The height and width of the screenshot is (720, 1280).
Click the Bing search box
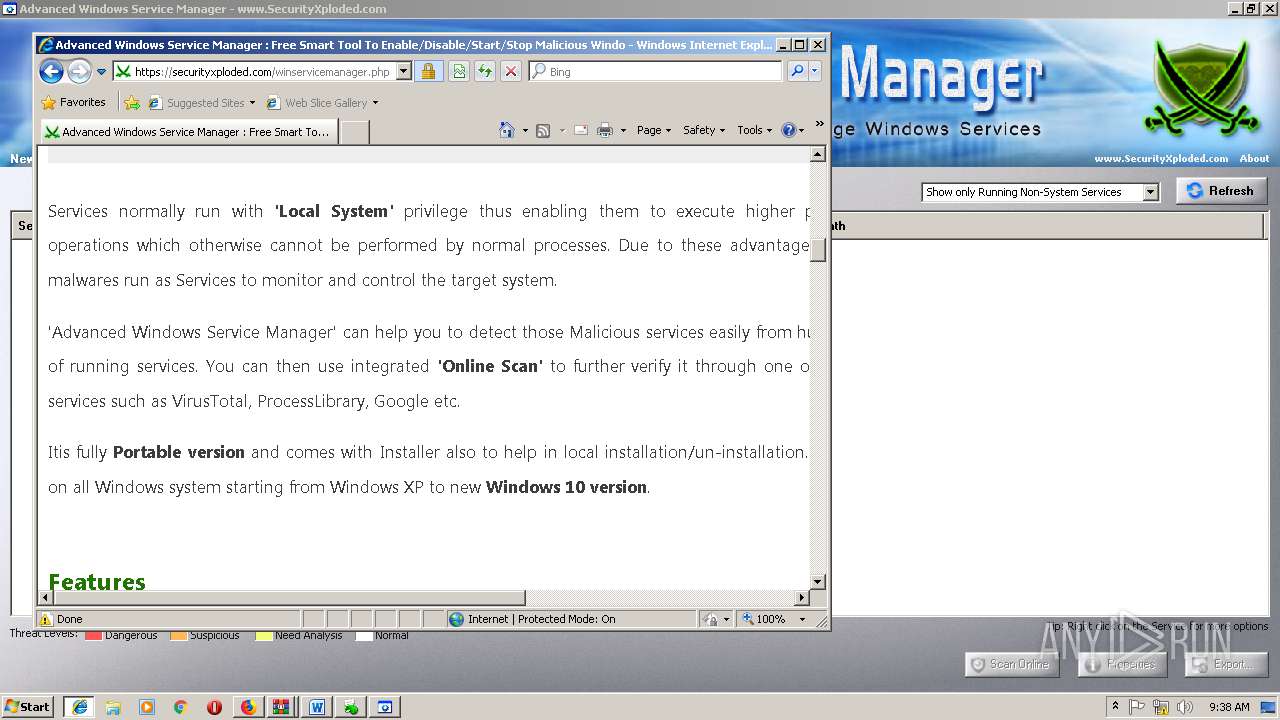[655, 72]
